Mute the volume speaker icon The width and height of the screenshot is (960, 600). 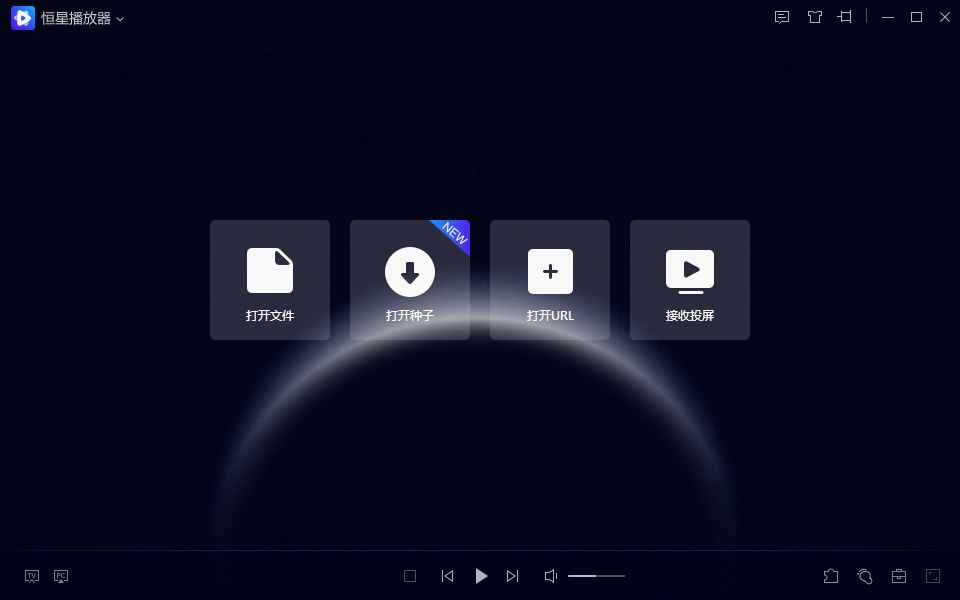(550, 576)
